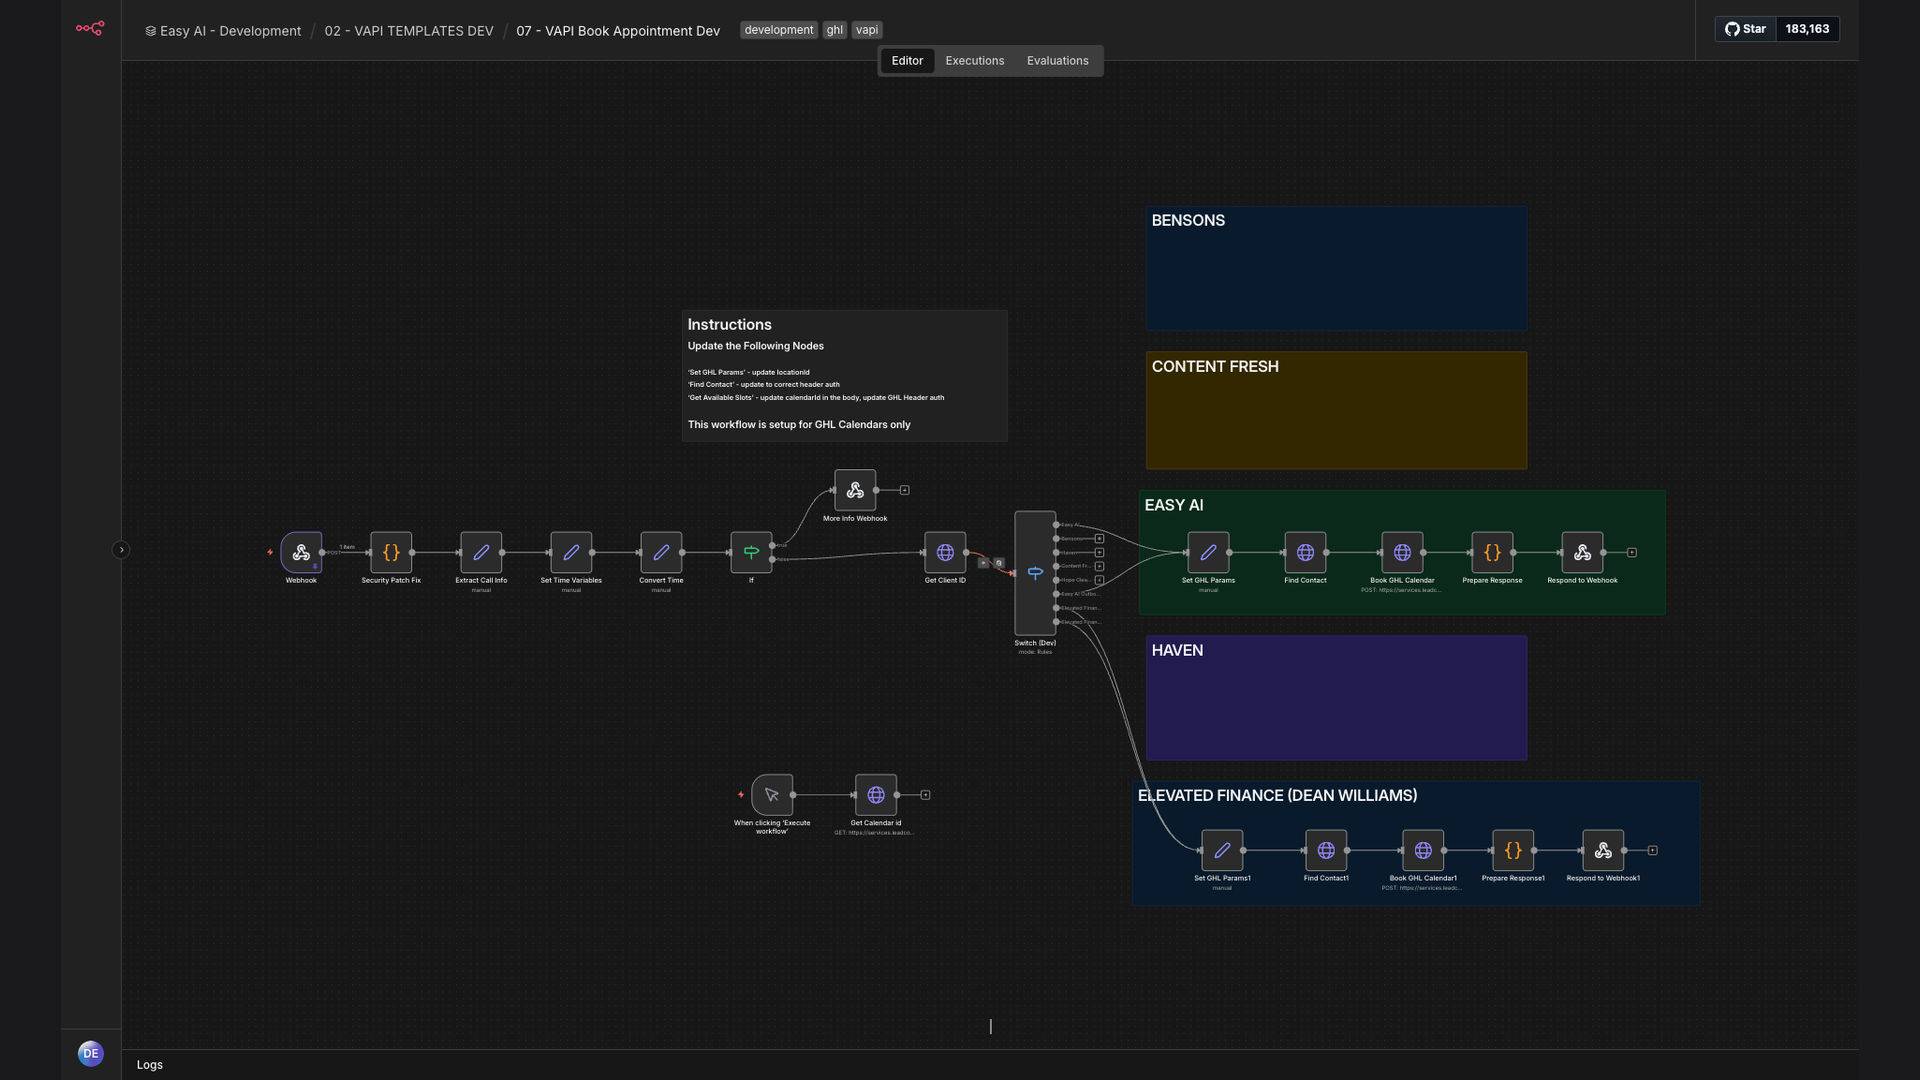Open the Get Client ID HTTP node
Viewport: 1920px width, 1080px height.
(x=945, y=552)
